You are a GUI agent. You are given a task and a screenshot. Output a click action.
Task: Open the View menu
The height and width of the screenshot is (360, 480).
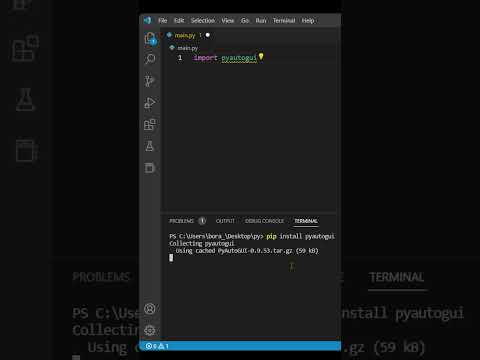tap(228, 21)
